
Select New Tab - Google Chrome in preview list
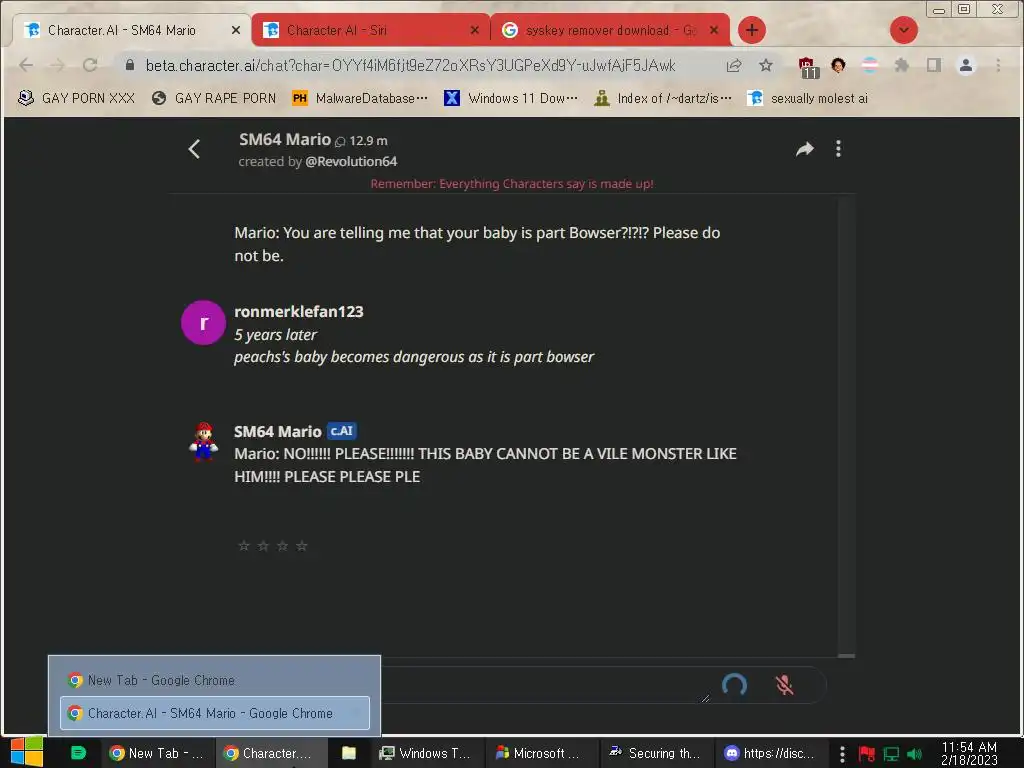(x=214, y=680)
